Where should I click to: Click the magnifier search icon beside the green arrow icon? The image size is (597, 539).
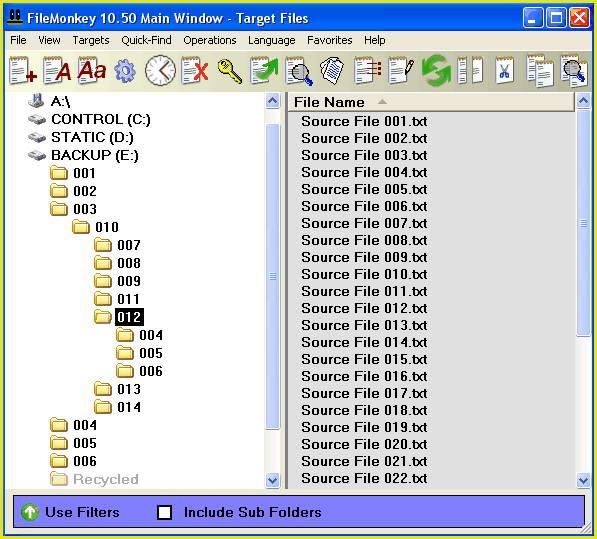point(299,71)
